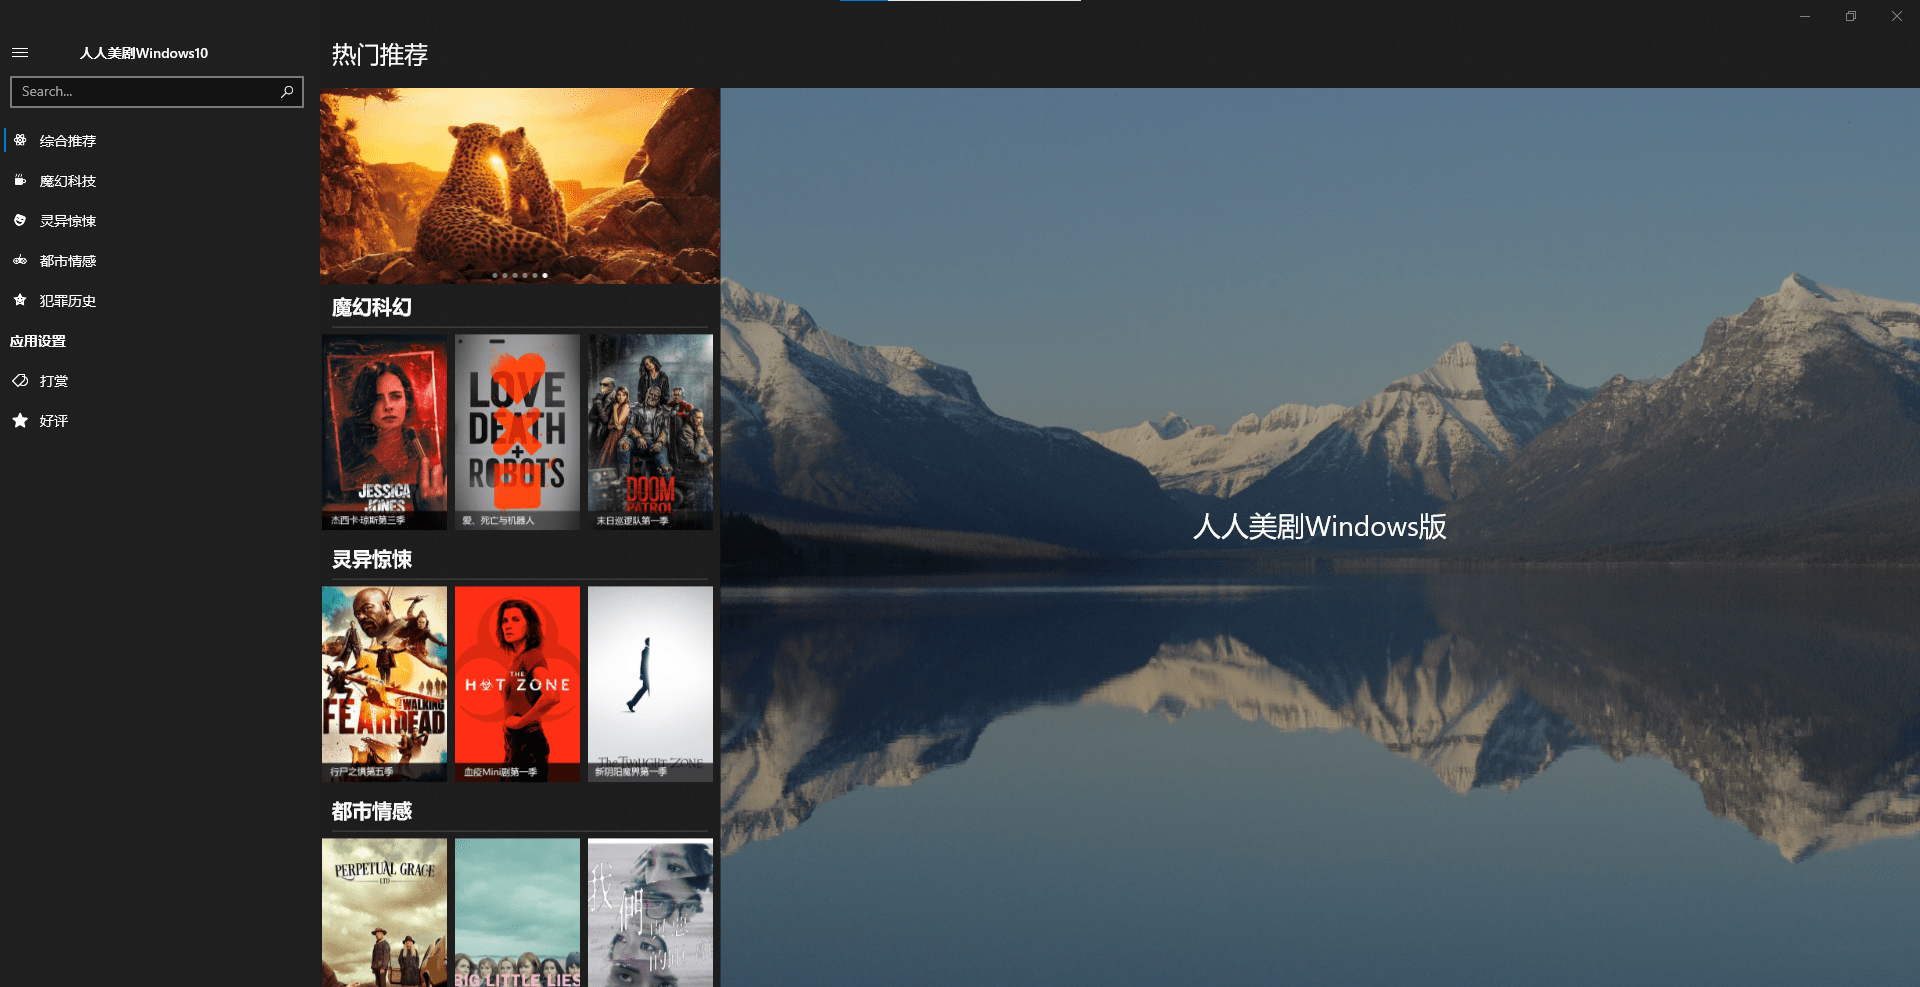Select the first carousel page dot
This screenshot has height=987, width=1920.
494,275
